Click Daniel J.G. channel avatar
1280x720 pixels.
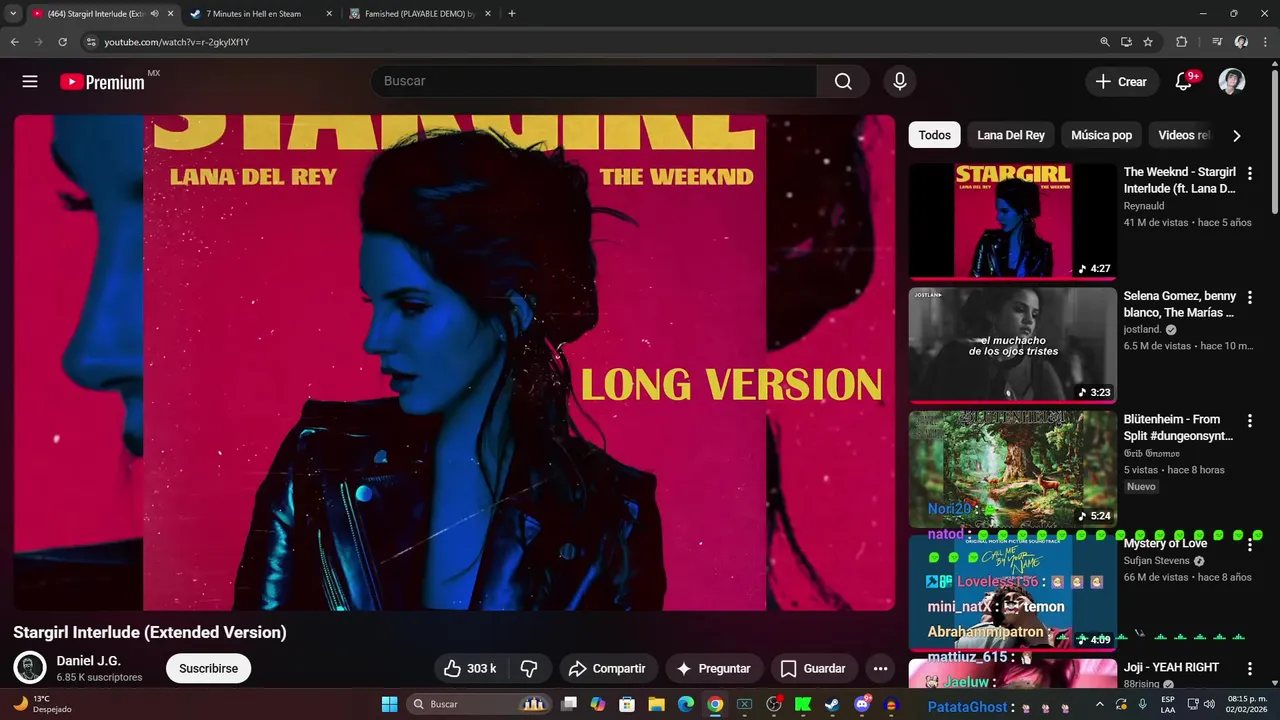pyautogui.click(x=30, y=668)
